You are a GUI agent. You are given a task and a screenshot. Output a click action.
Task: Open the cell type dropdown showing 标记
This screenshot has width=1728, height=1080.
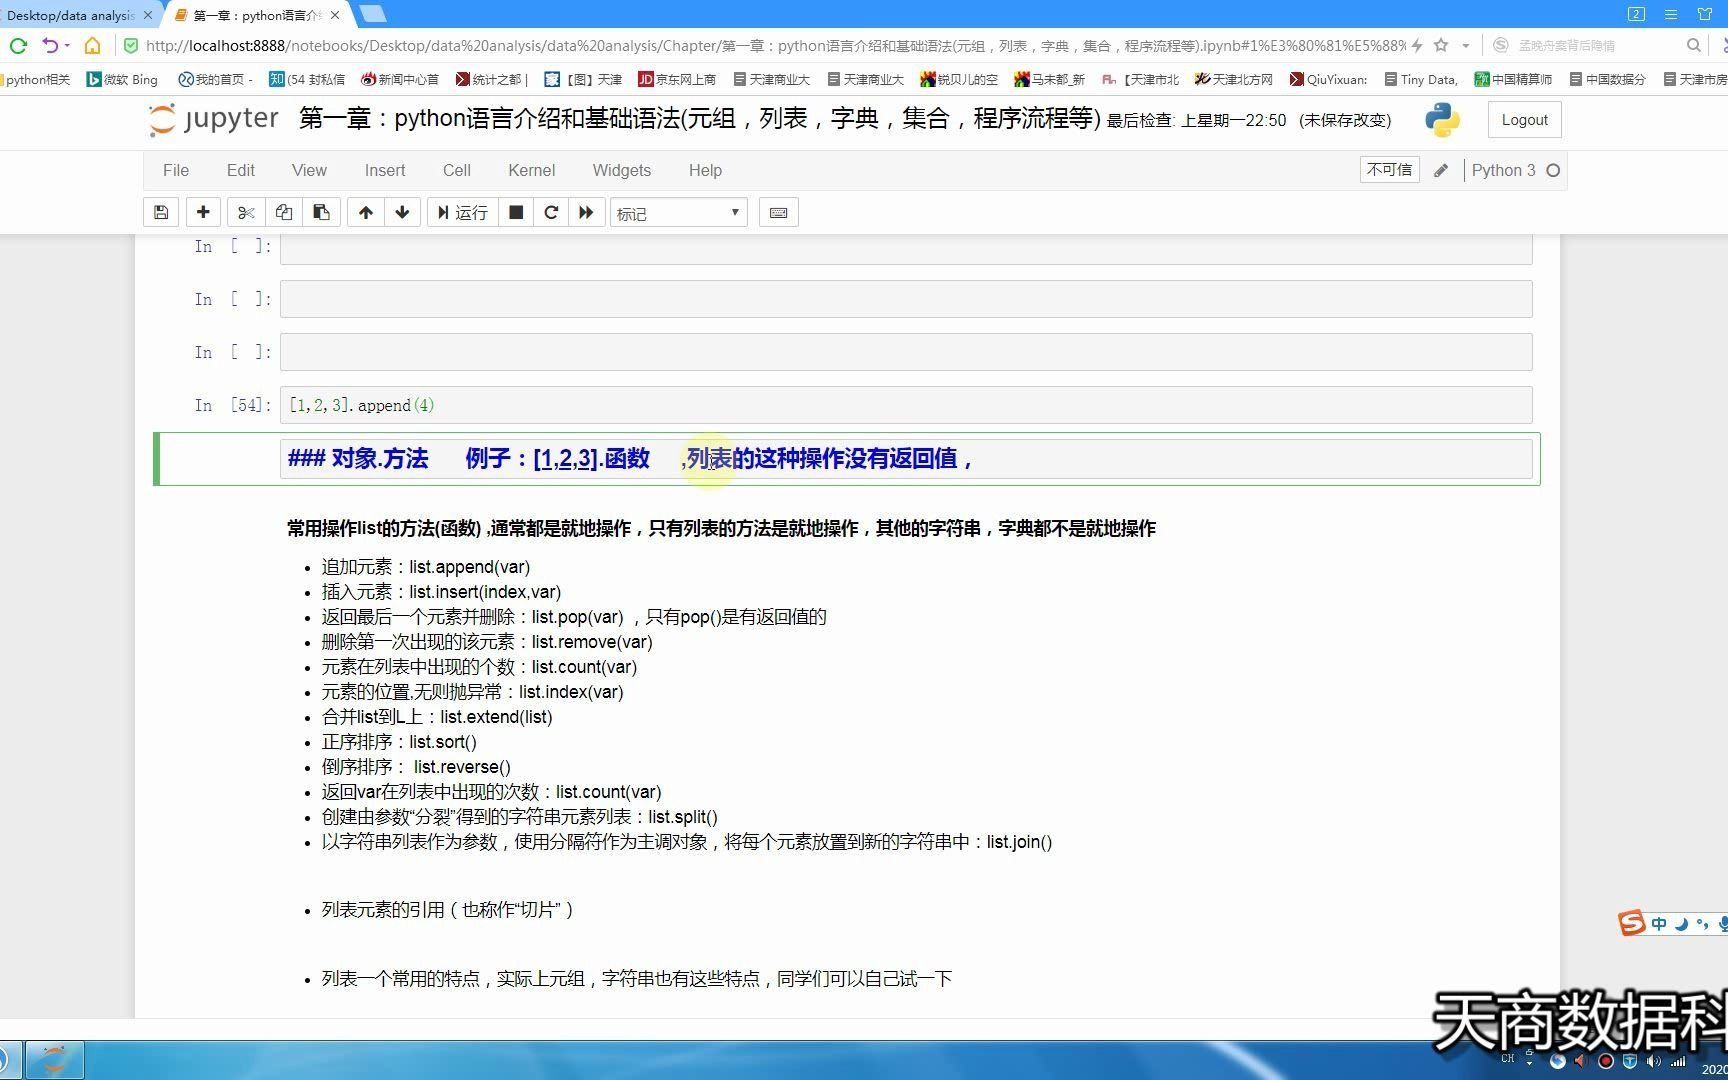point(678,212)
